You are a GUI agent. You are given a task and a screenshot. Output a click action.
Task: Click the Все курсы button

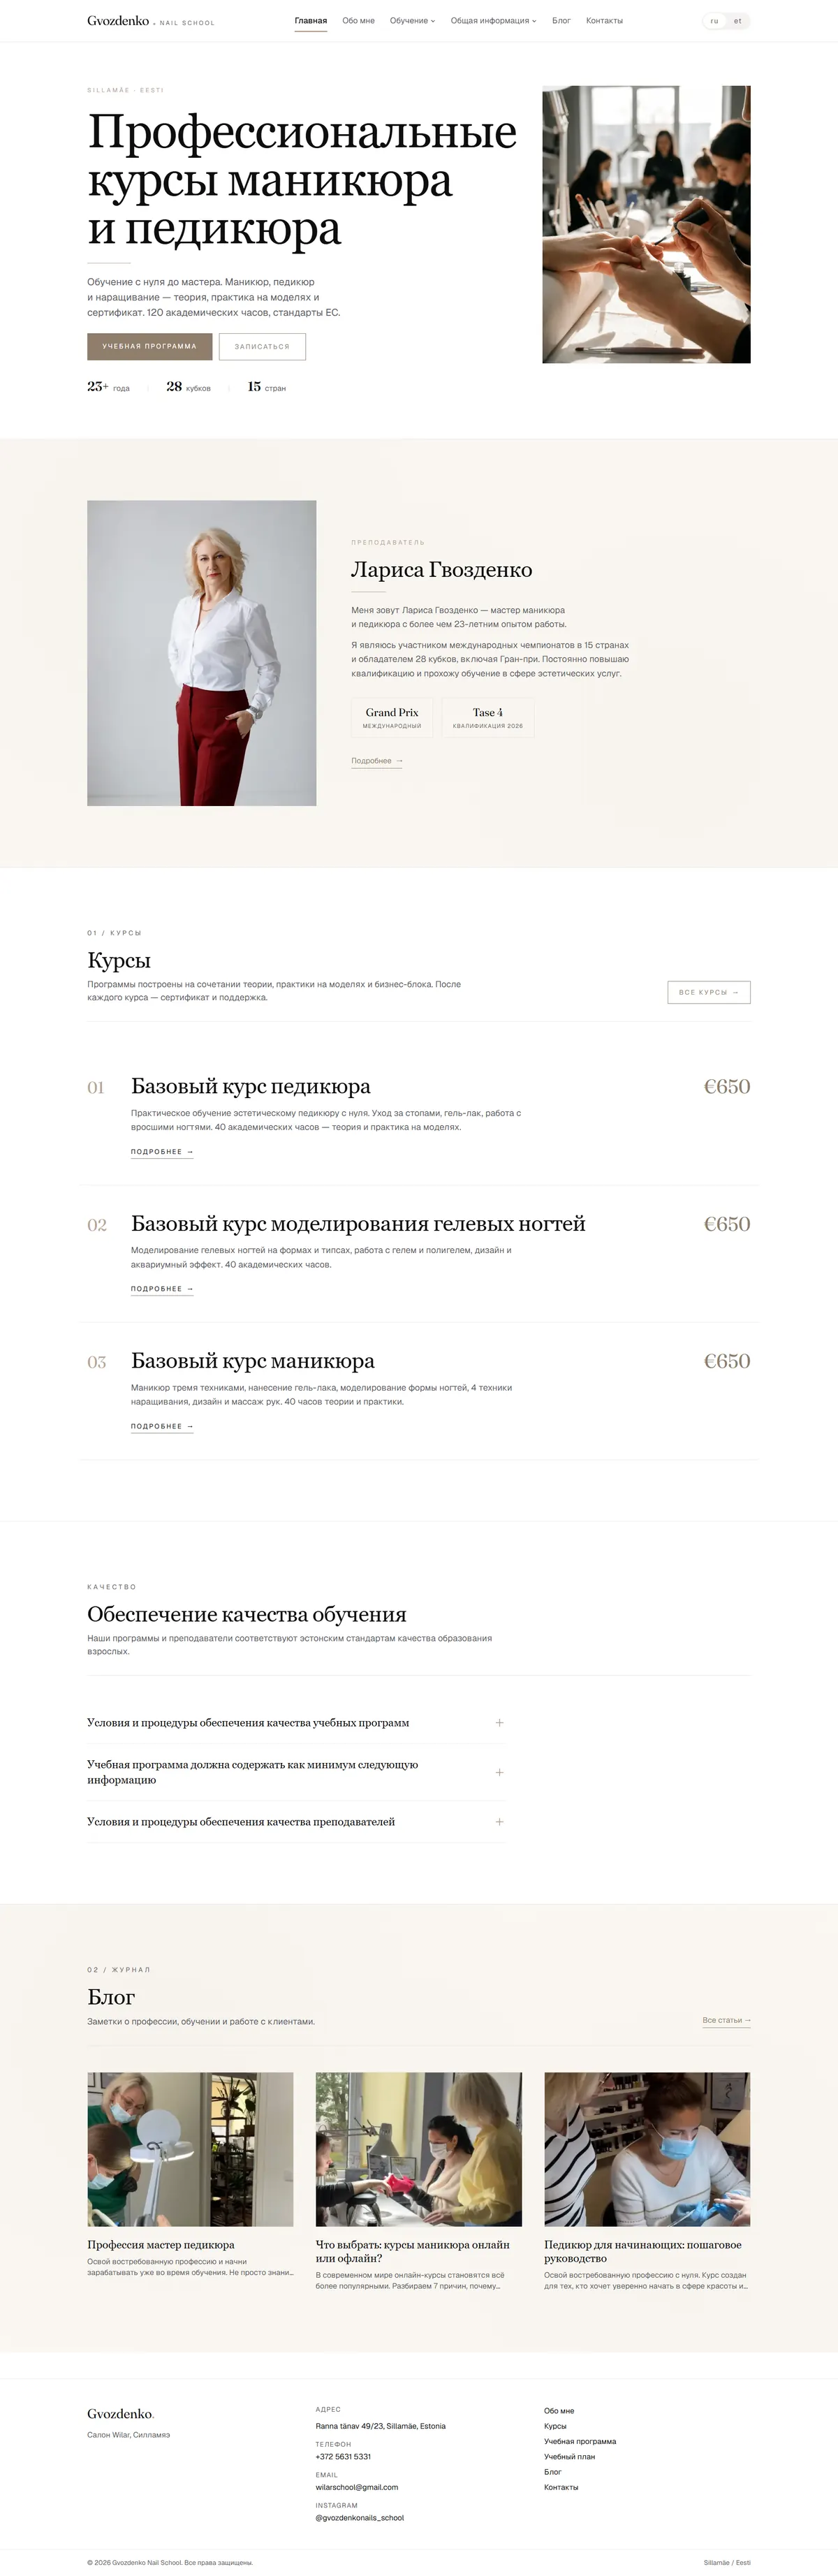click(x=708, y=992)
